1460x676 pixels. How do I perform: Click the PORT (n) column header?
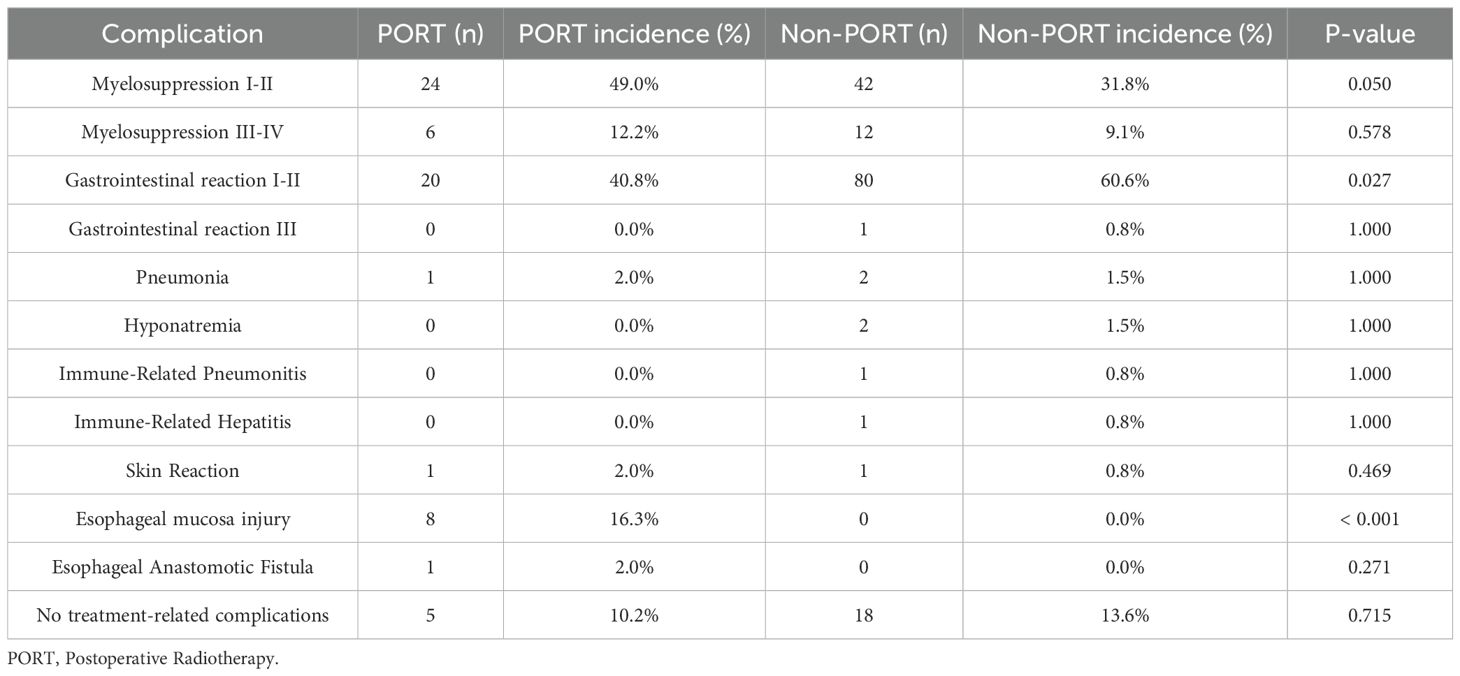click(x=430, y=34)
